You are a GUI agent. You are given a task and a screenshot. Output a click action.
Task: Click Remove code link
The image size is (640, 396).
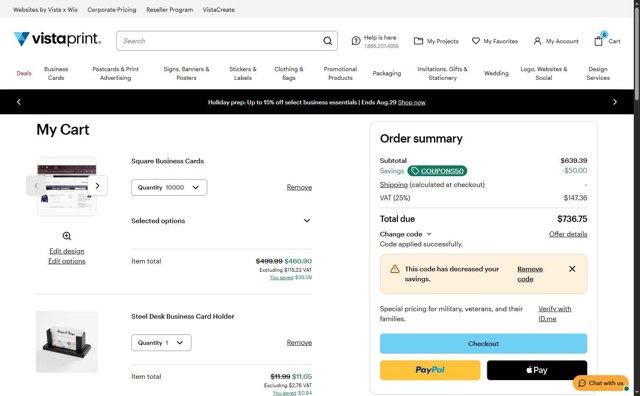[x=530, y=274]
